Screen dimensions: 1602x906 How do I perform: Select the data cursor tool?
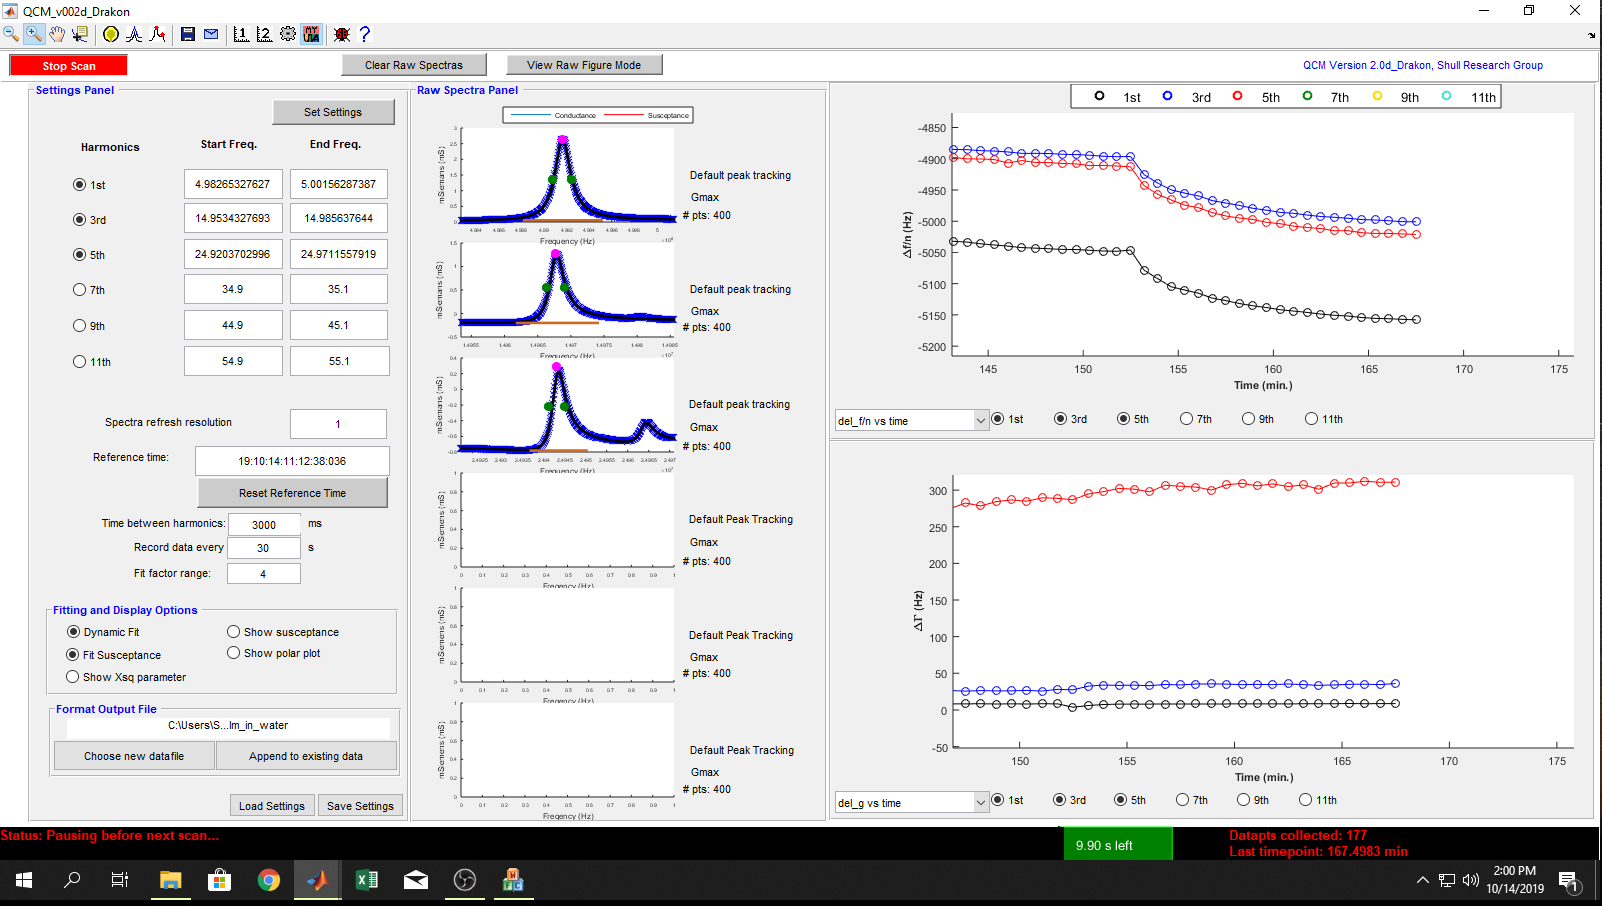point(80,34)
